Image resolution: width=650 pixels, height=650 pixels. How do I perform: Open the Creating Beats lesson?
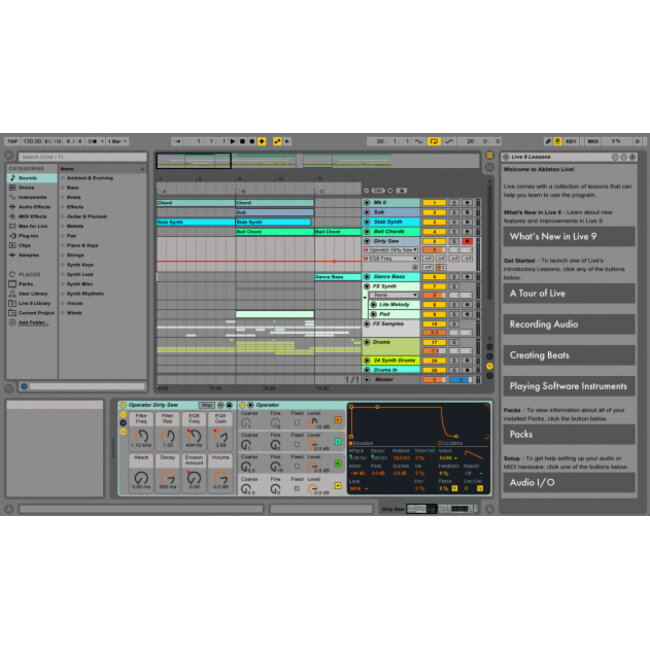[x=569, y=355]
